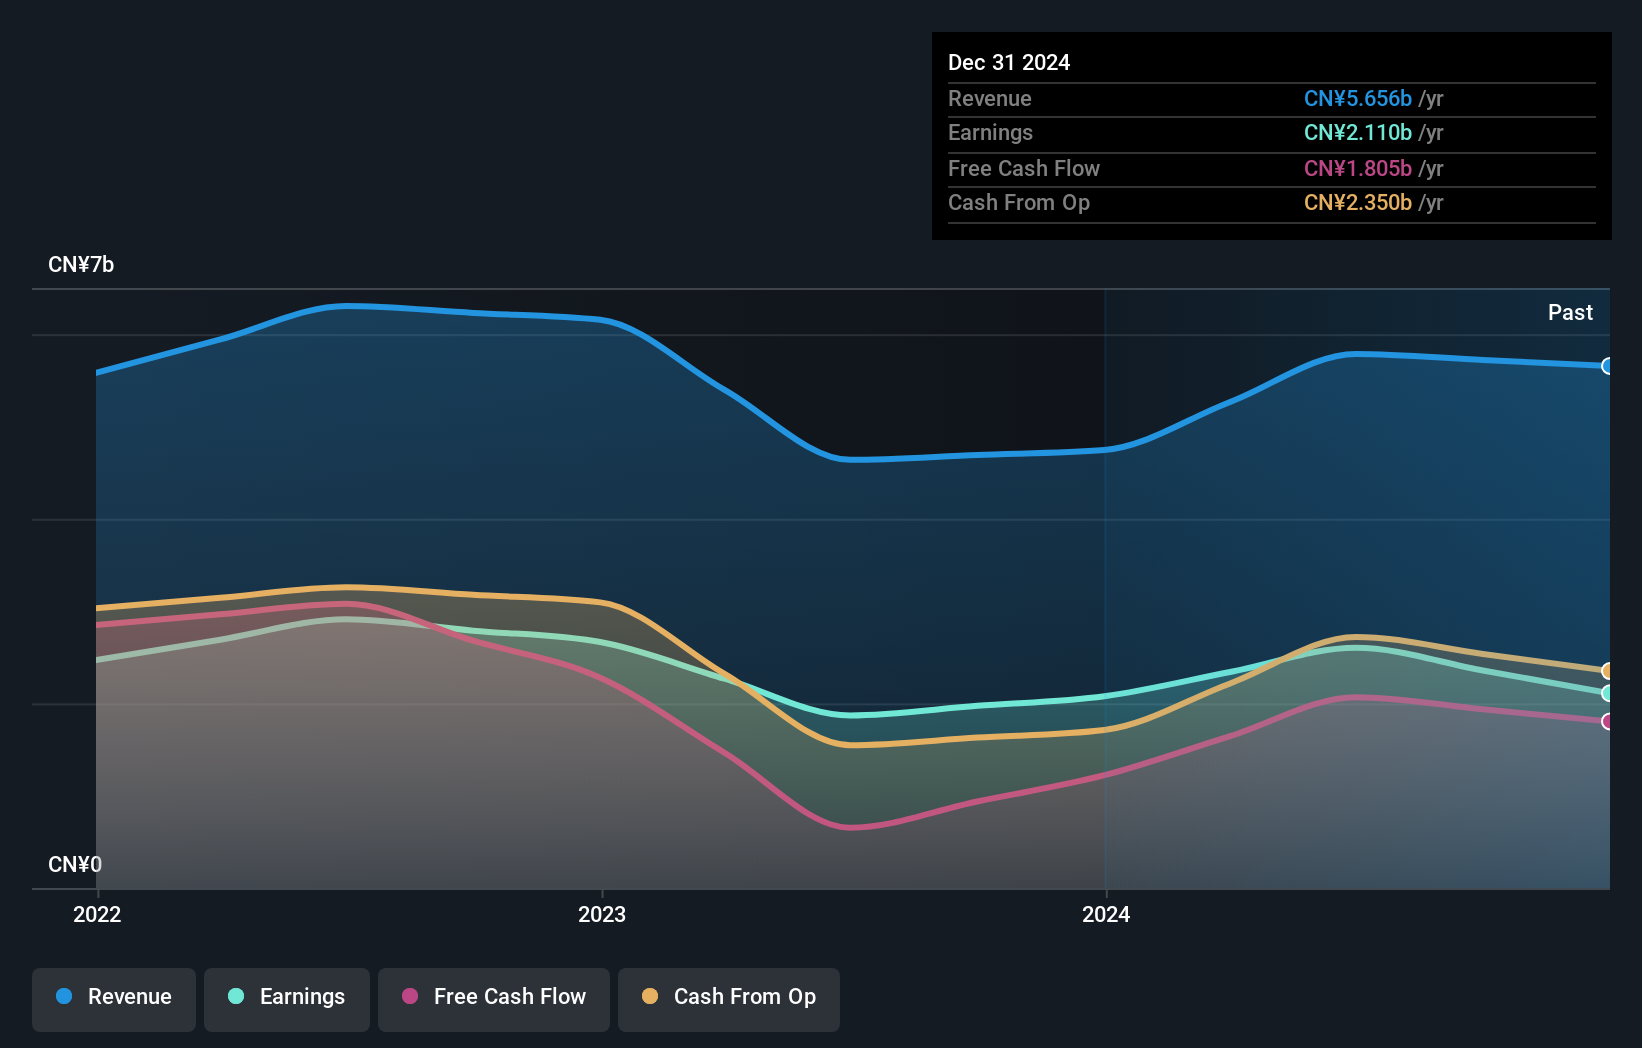Select the 2023 label on the timeline
Viewport: 1642px width, 1048px height.
601,914
